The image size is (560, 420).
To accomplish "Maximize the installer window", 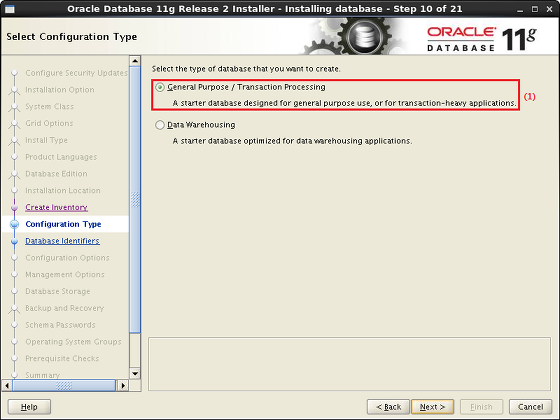I will (535, 9).
